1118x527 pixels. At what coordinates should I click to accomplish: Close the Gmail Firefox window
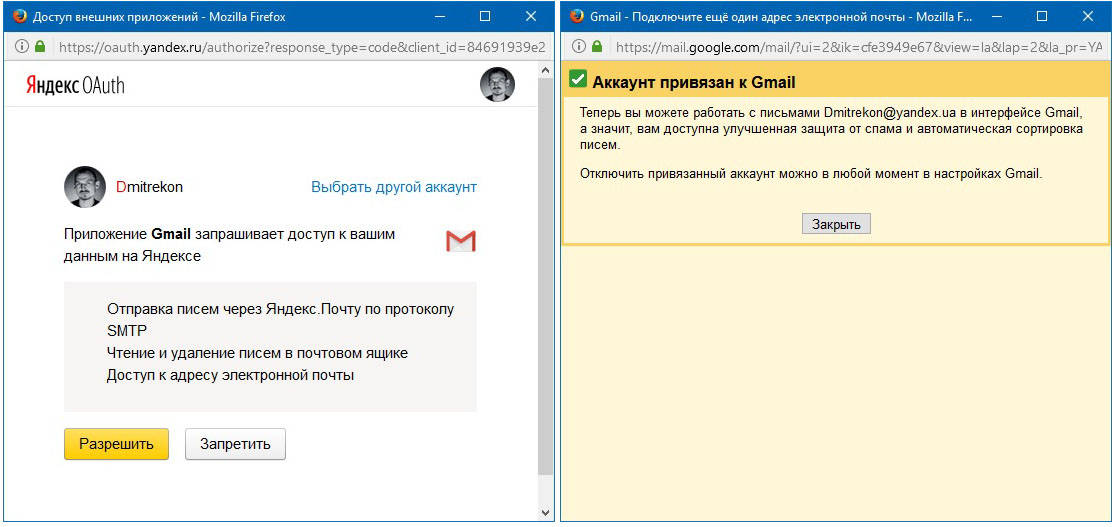(1087, 16)
